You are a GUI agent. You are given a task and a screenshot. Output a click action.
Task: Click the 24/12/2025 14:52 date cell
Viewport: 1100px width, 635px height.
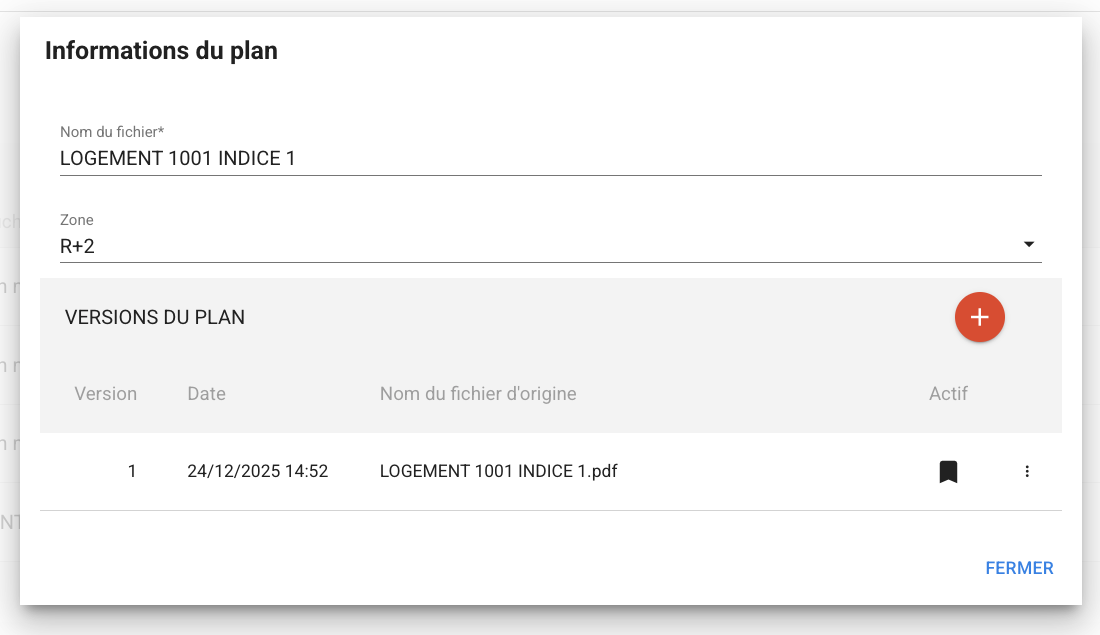(x=257, y=471)
